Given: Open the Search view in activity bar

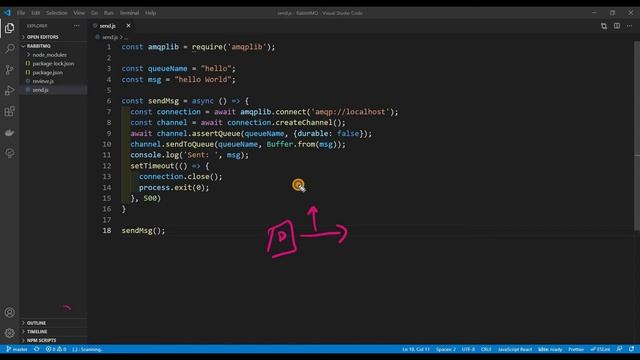Looking at the screenshot, I should coord(9,49).
